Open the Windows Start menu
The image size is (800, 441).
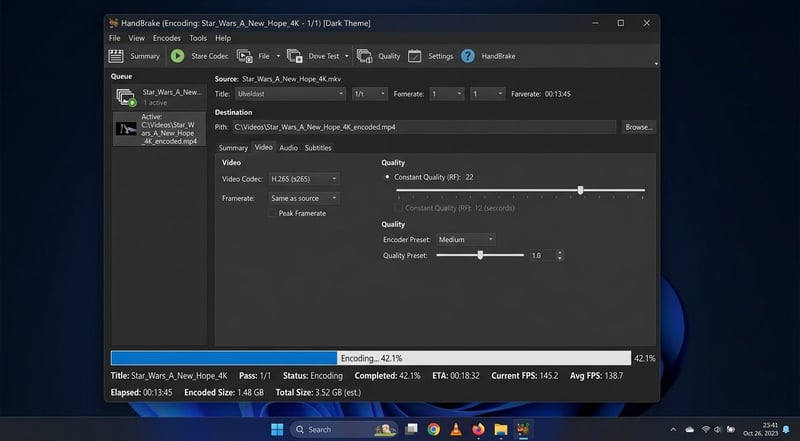(x=277, y=430)
